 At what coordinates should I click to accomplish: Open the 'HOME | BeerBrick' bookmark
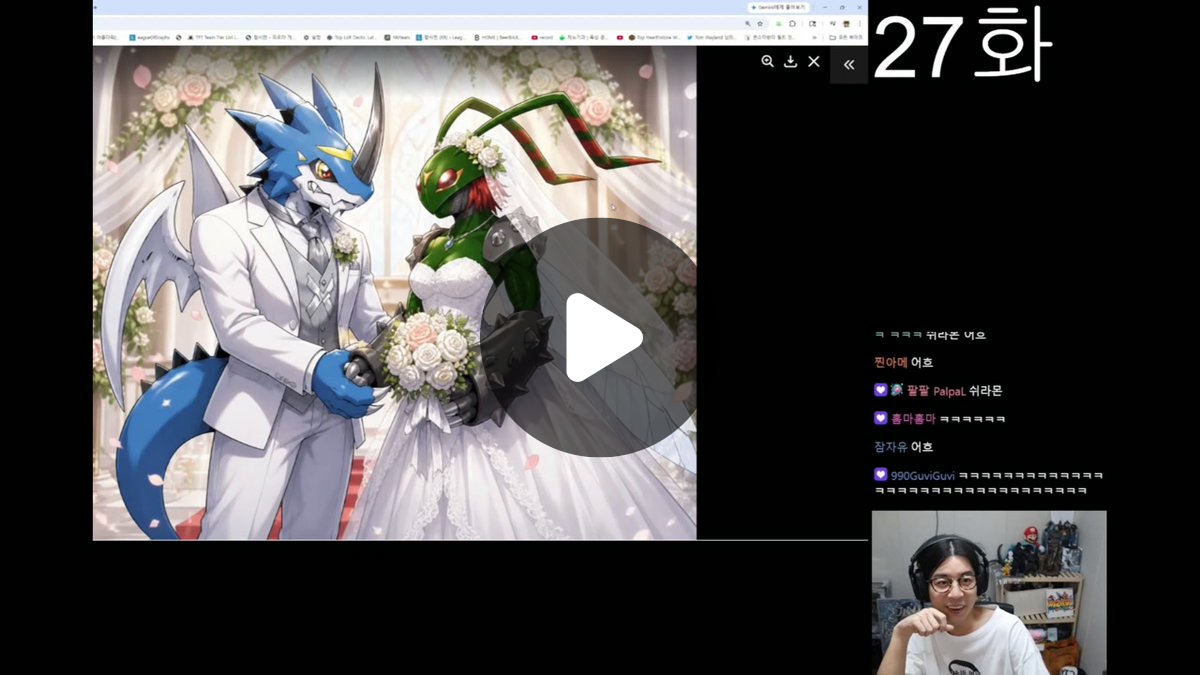pos(498,37)
